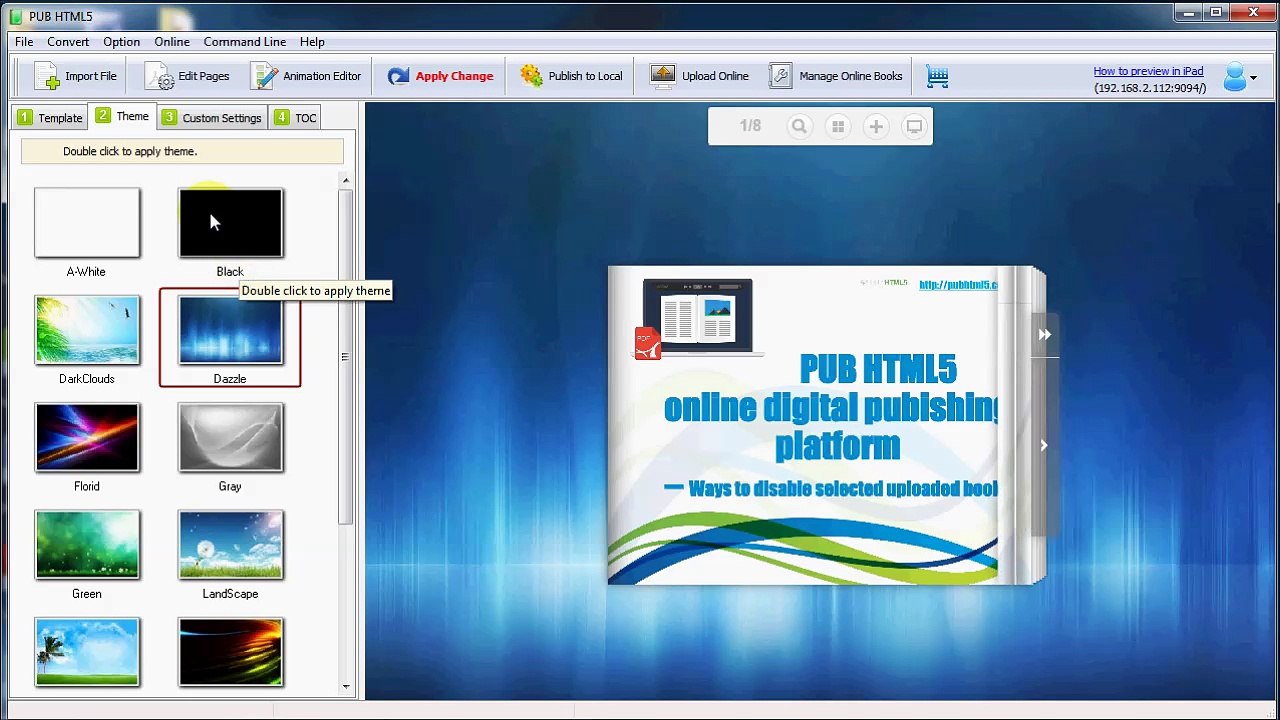The height and width of the screenshot is (720, 1280).
Task: Expand the user account dropdown arrow
Action: [1254, 78]
